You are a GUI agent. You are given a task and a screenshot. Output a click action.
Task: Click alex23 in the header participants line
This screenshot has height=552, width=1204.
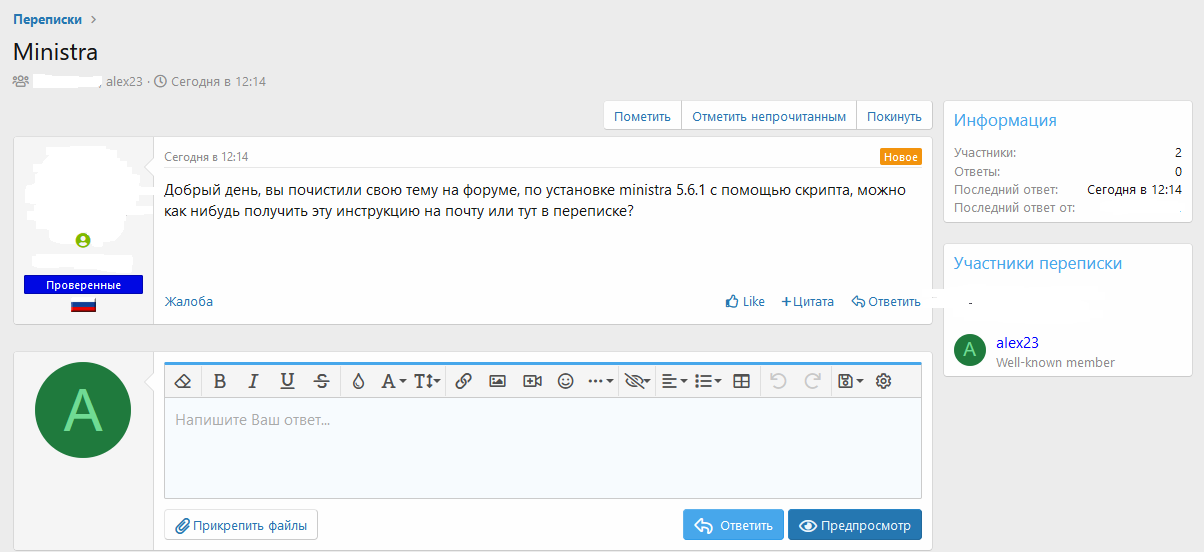[x=124, y=81]
